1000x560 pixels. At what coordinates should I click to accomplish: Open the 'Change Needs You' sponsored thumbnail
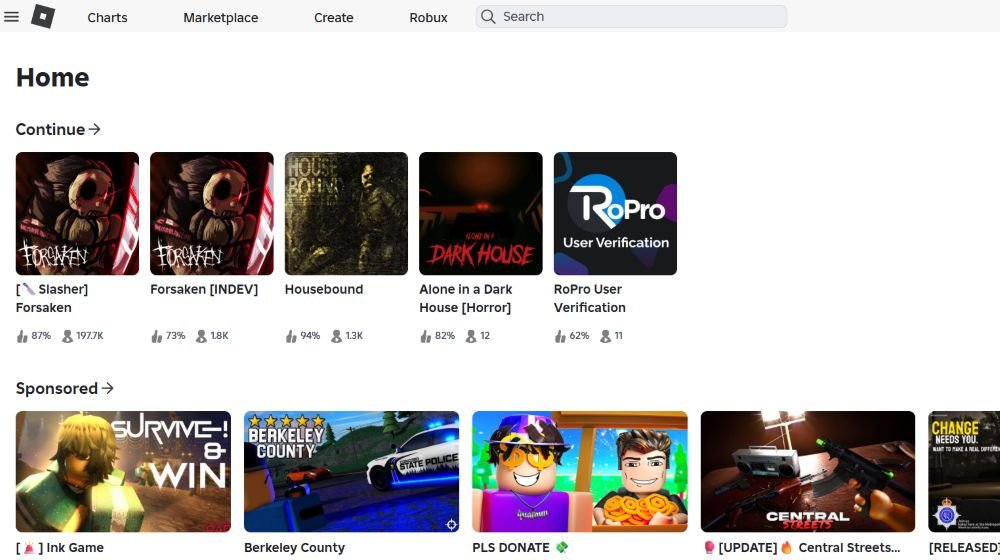pos(964,471)
